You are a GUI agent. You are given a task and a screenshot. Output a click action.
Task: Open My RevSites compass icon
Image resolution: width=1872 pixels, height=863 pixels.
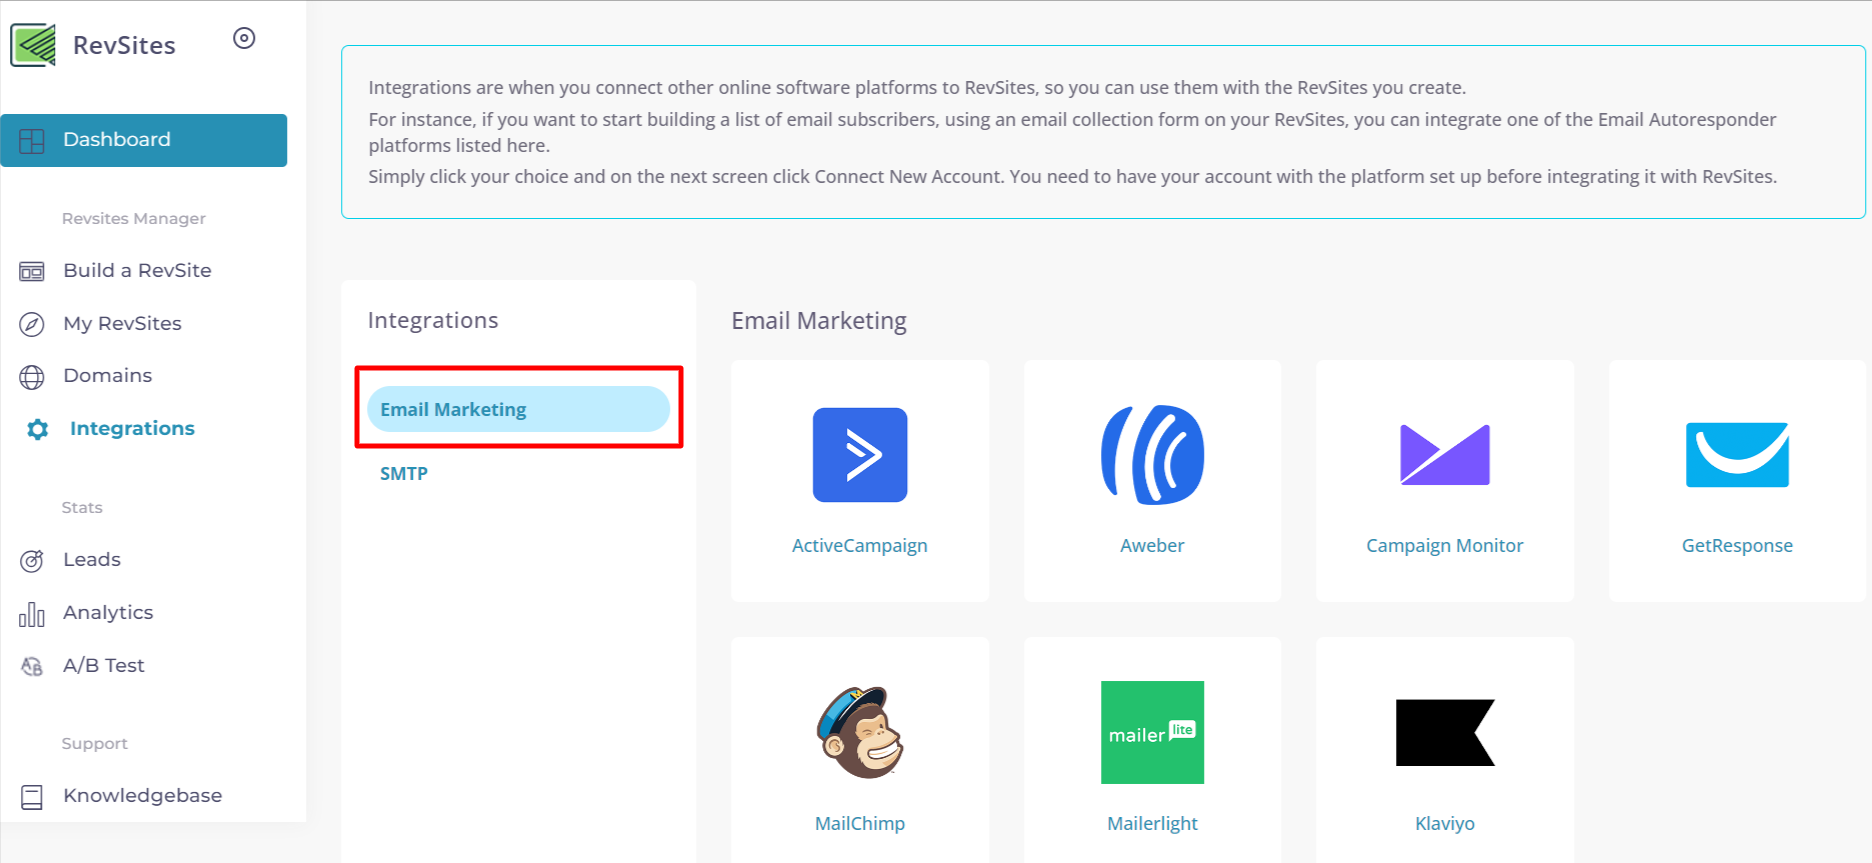click(32, 324)
